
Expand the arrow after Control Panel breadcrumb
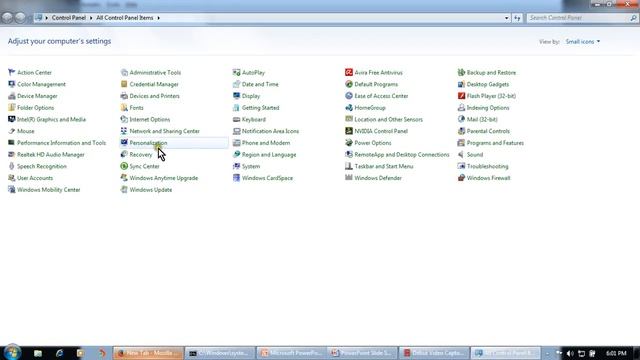[x=91, y=18]
